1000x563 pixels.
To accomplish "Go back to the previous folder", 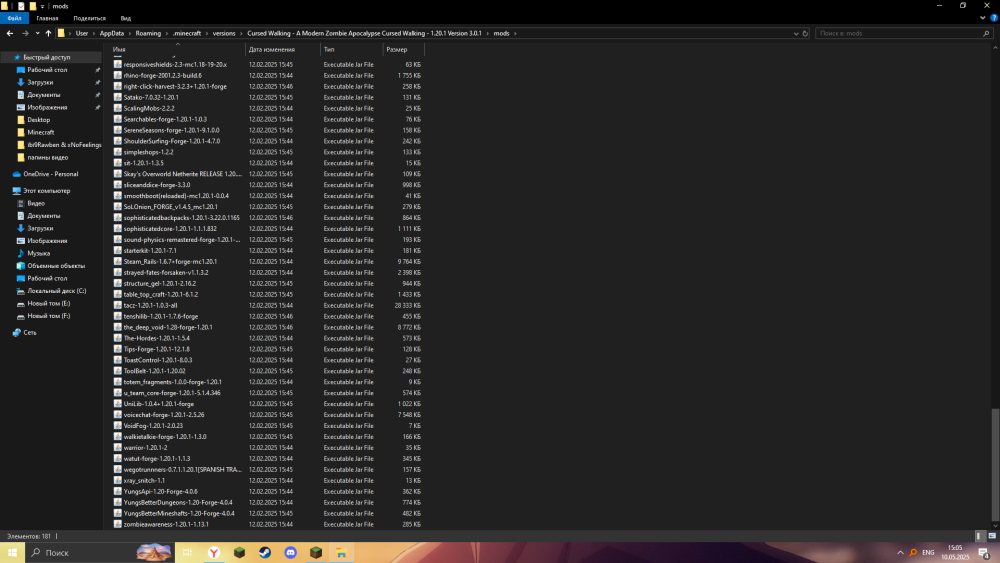I will 10,33.
